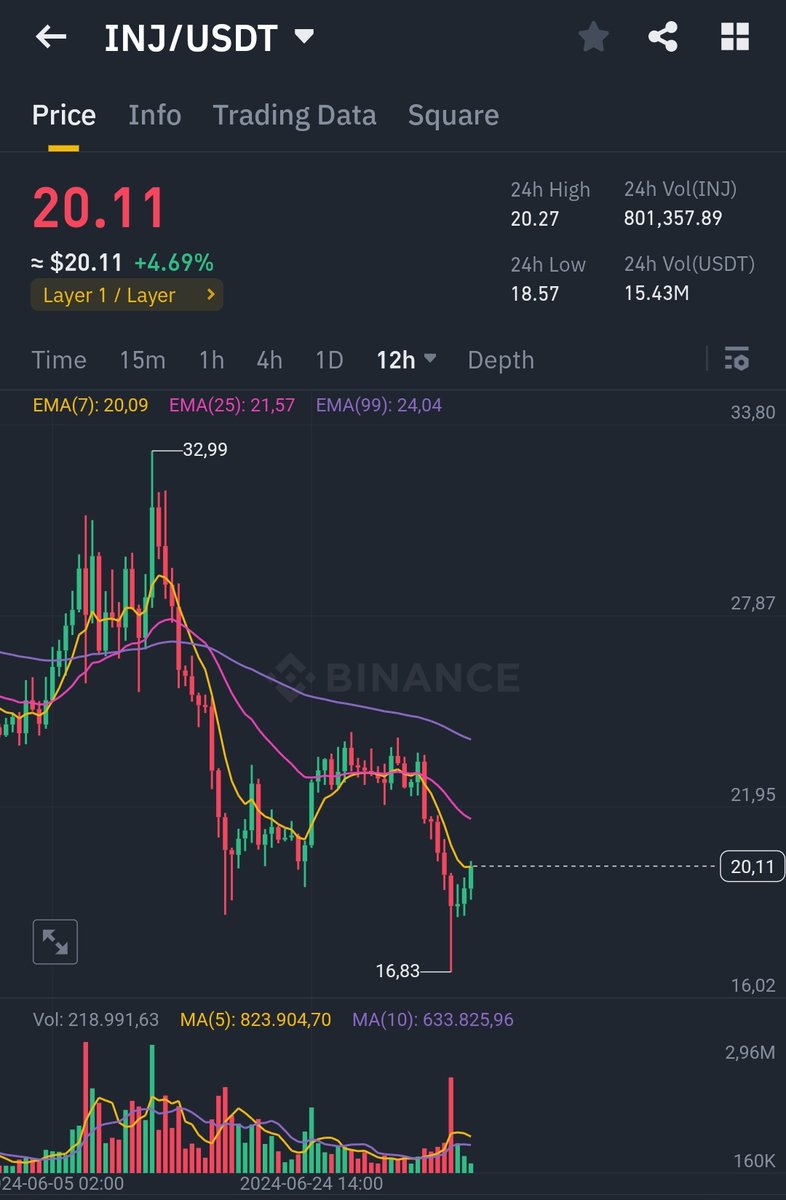Expand chart to fullscreen icon
This screenshot has height=1200, width=786.
pyautogui.click(x=55, y=942)
